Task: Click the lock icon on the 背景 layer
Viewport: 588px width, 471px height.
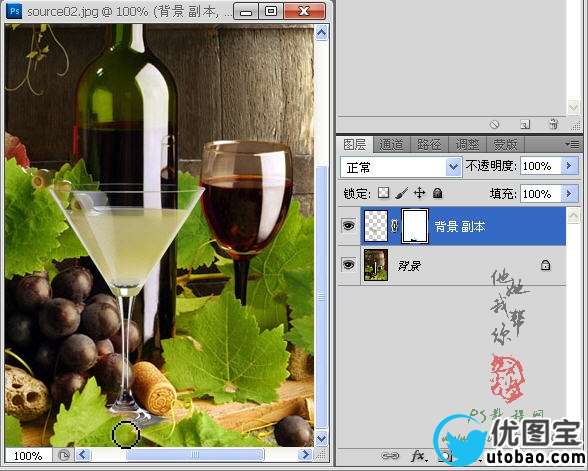Action: (x=545, y=266)
